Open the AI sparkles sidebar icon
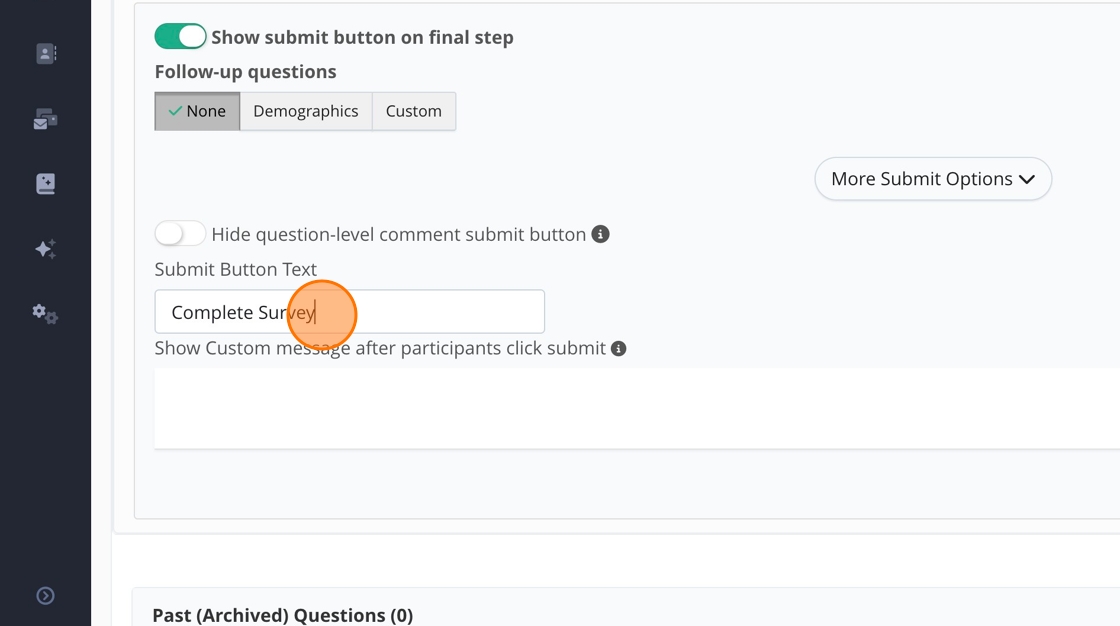 pyautogui.click(x=46, y=249)
